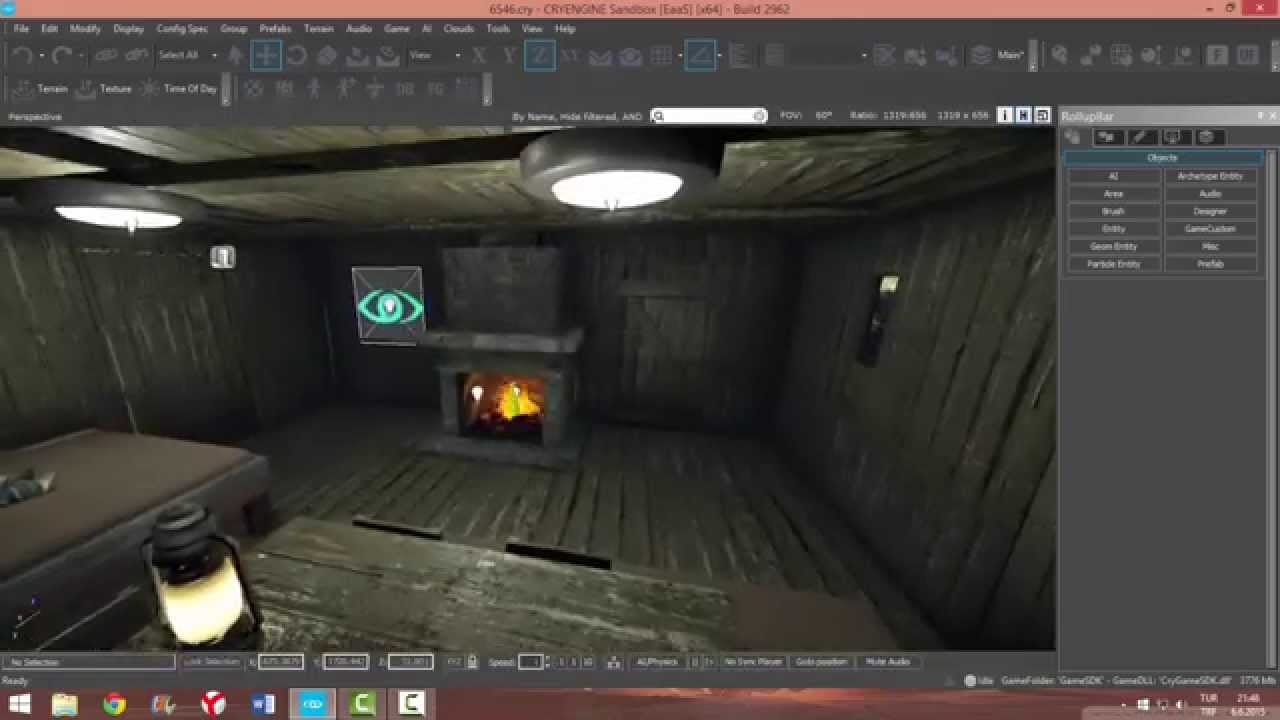The image size is (1280, 720).
Task: Open the Terrain menu
Action: pos(319,29)
